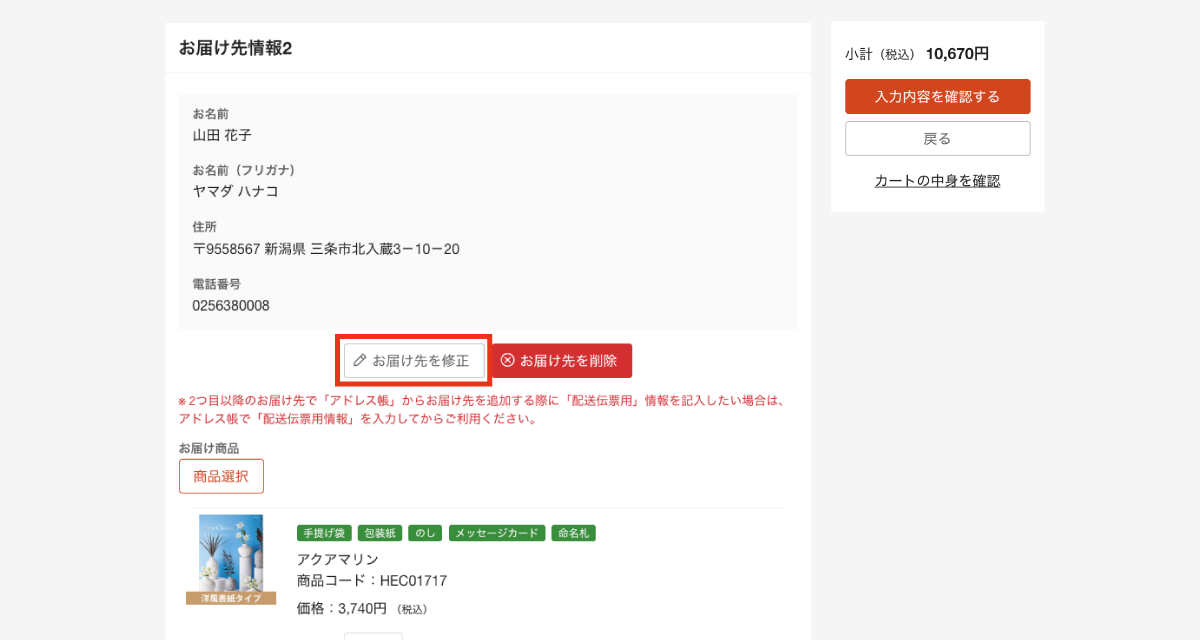
Task: Click the subtotal amount 10,670円
Action: 957,54
